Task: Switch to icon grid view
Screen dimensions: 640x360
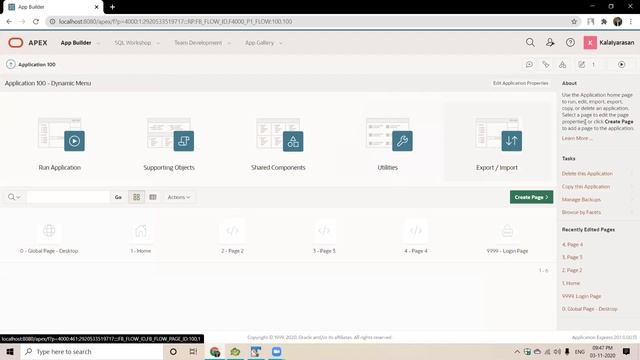Action: pos(136,197)
